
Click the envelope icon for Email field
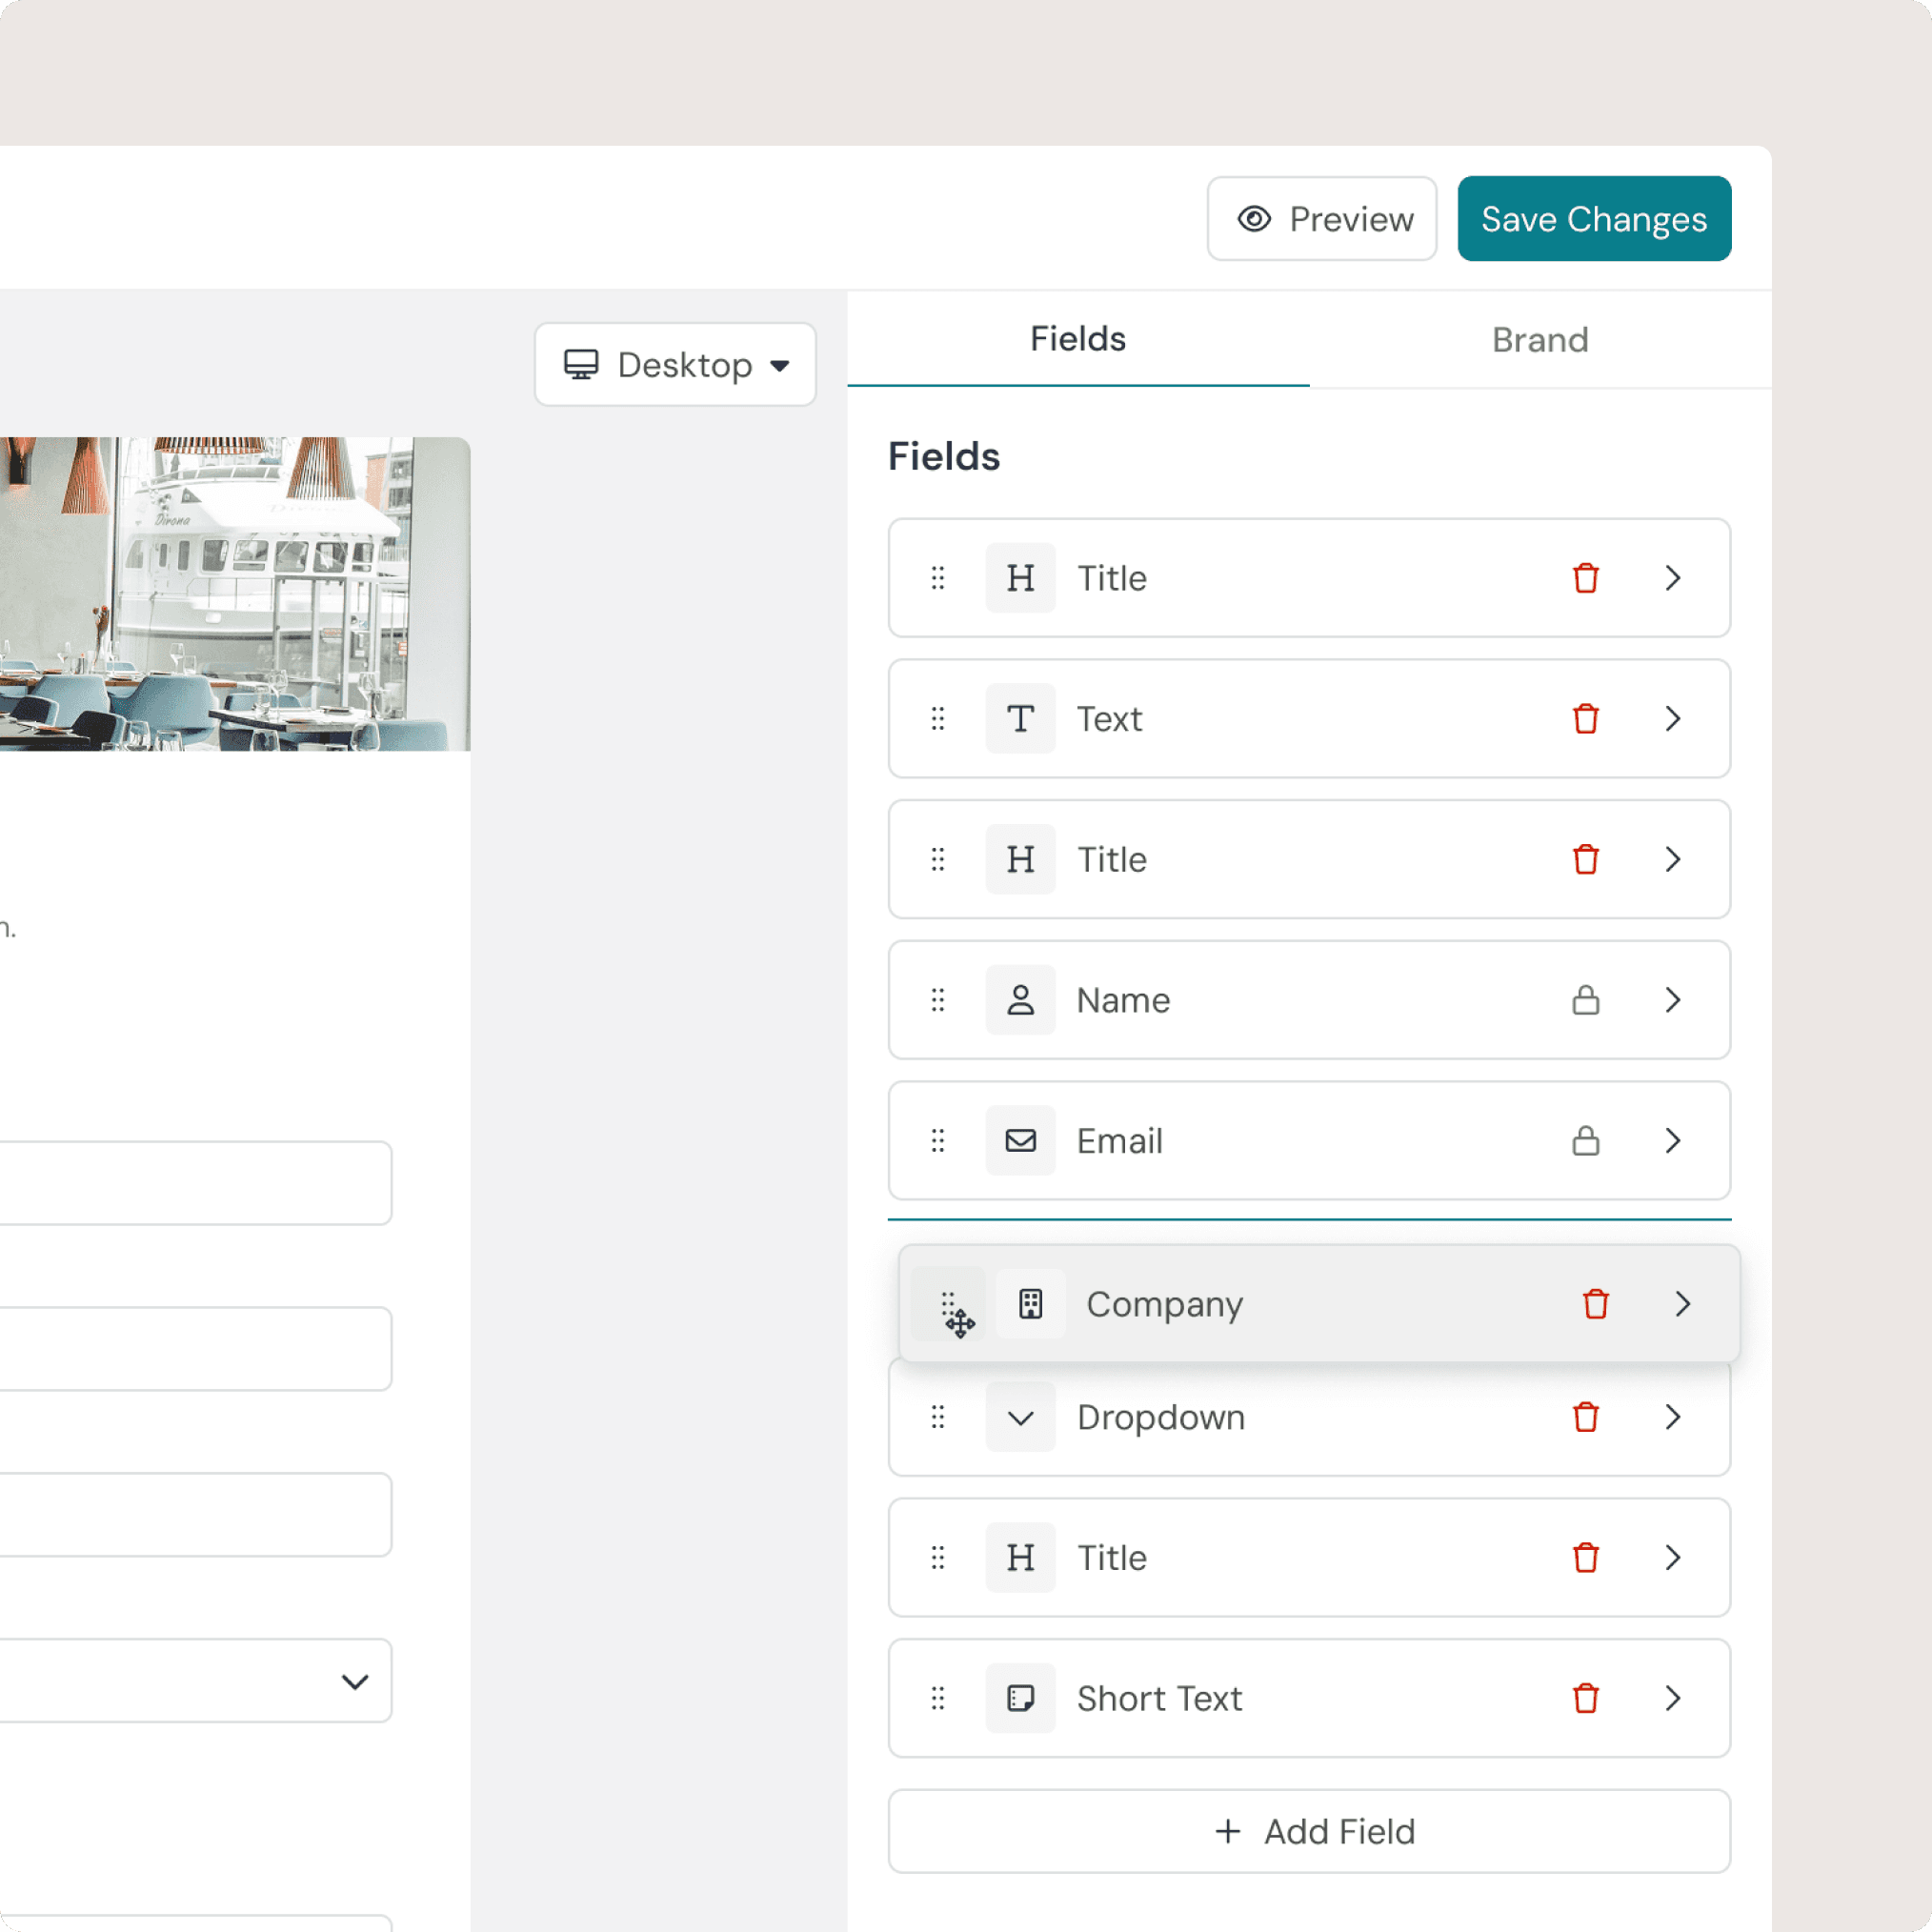pyautogui.click(x=1020, y=1140)
